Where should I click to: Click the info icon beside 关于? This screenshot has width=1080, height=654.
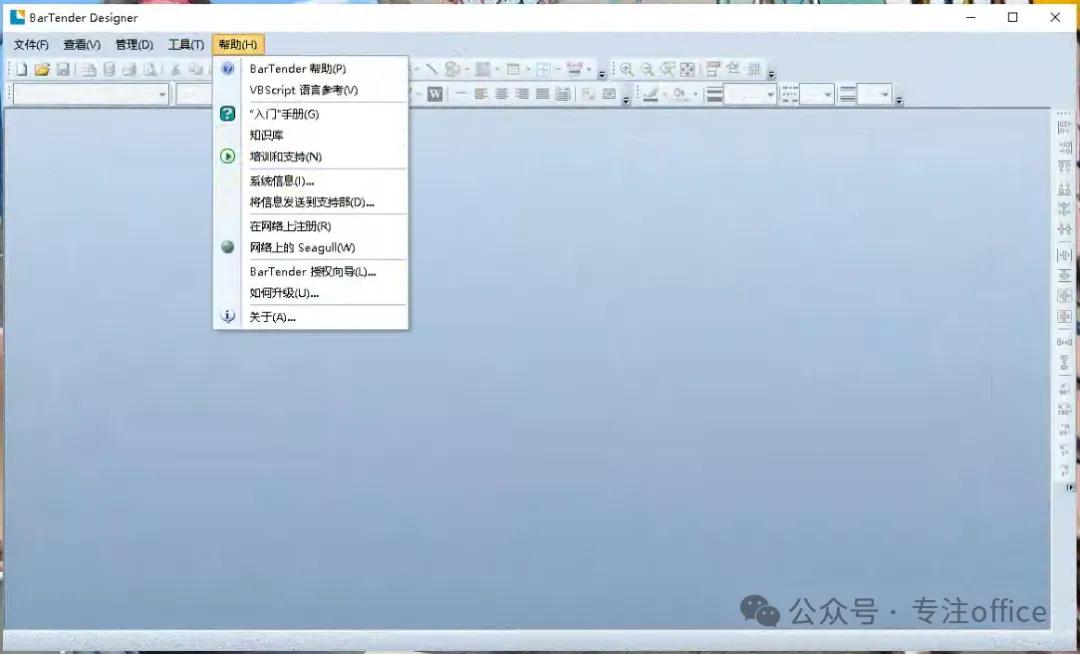pyautogui.click(x=227, y=316)
